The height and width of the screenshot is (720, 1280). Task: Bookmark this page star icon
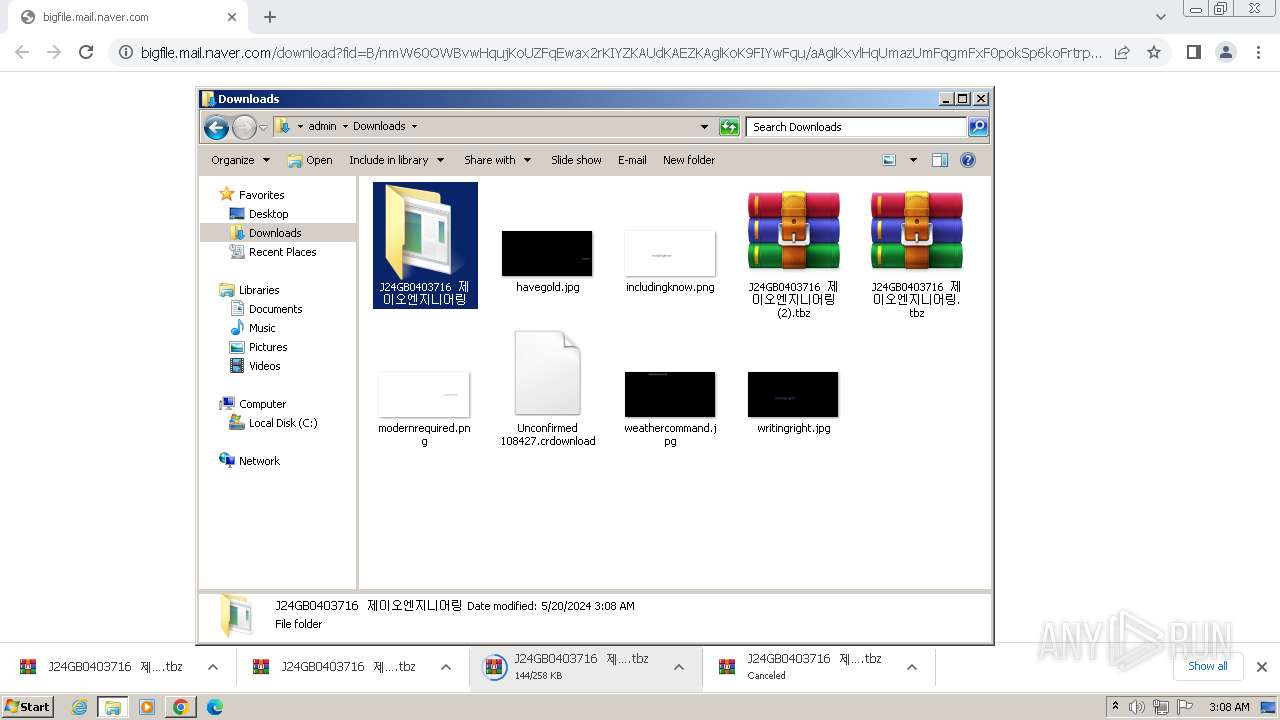(x=1154, y=52)
